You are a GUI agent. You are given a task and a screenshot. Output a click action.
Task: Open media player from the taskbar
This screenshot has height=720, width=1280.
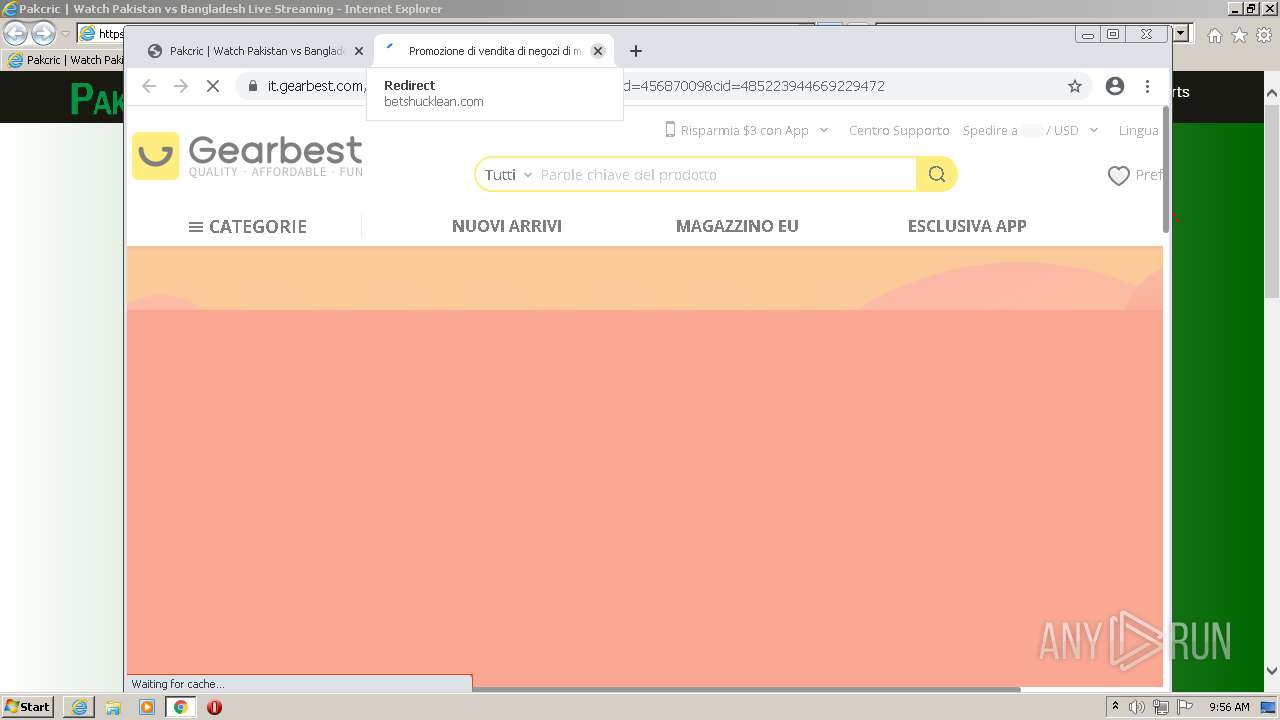[x=147, y=707]
